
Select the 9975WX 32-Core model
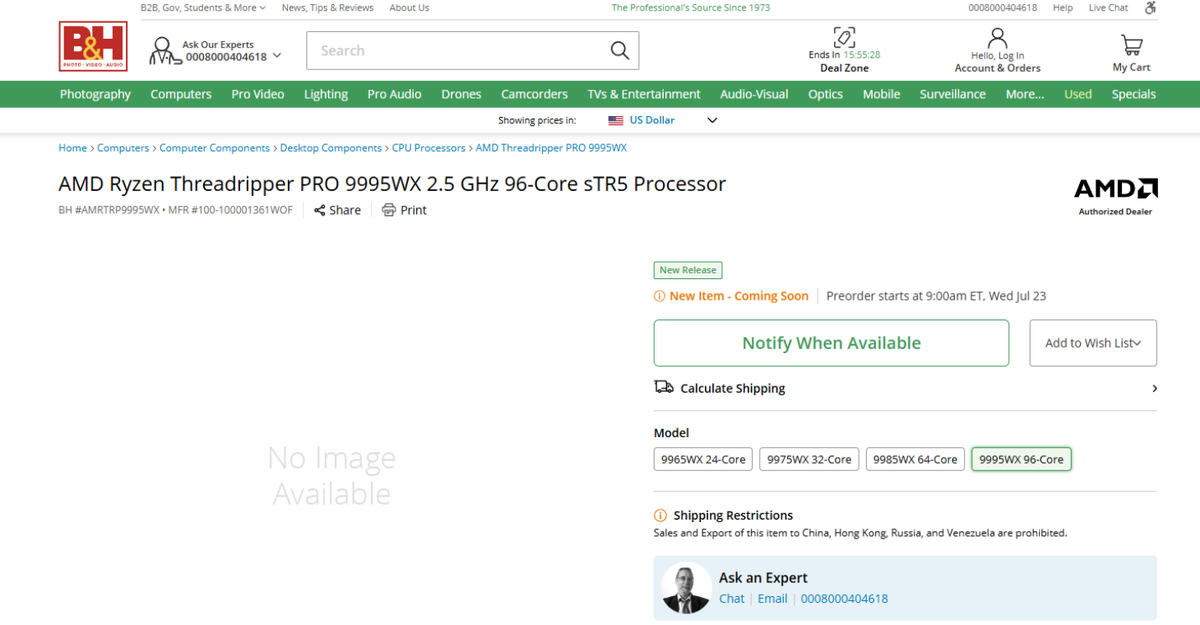809,459
